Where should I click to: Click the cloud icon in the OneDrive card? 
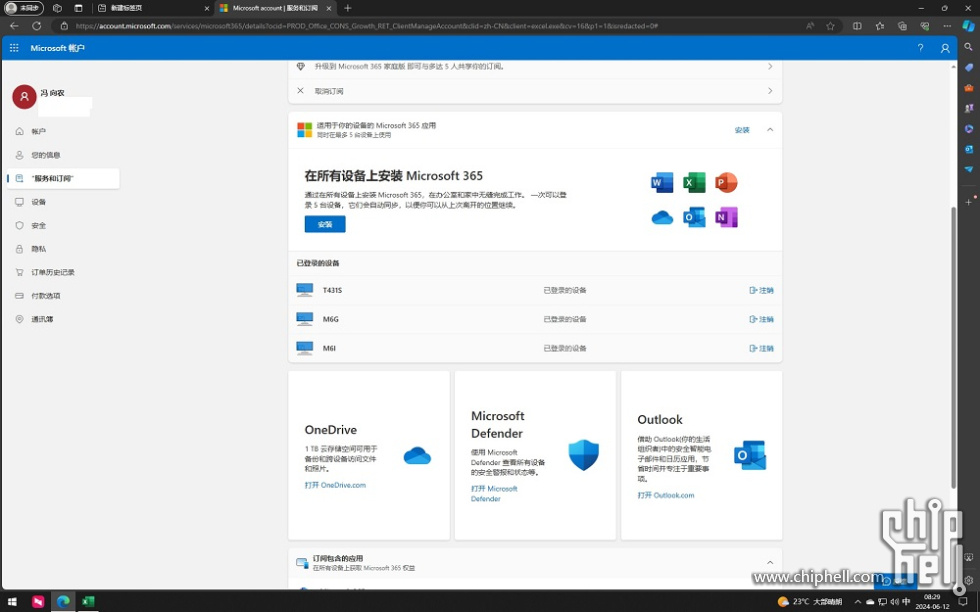(417, 456)
